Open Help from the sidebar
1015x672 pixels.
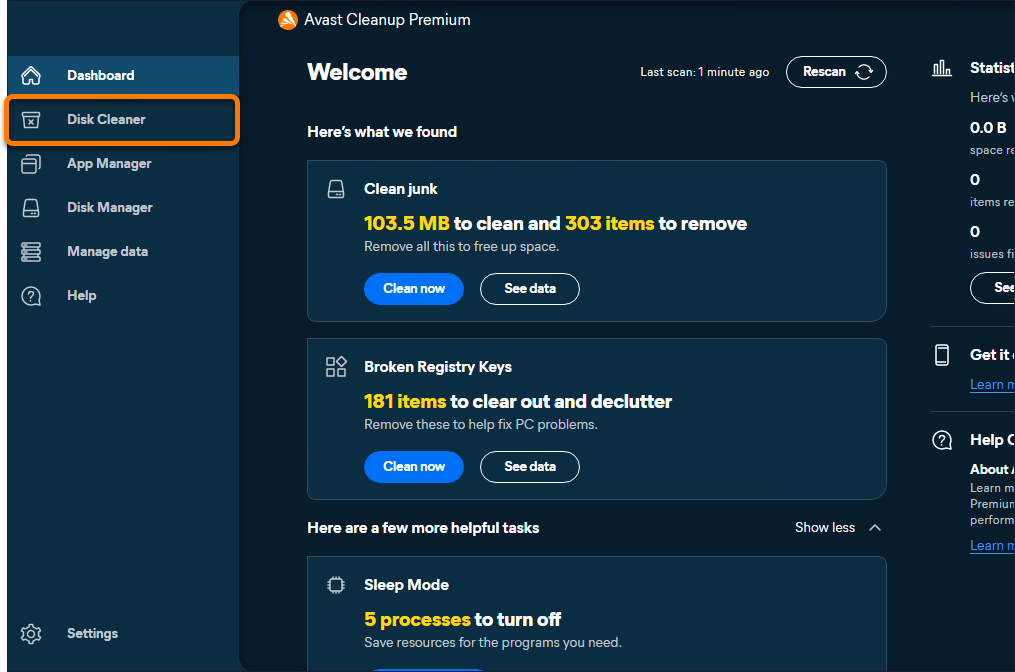123,296
